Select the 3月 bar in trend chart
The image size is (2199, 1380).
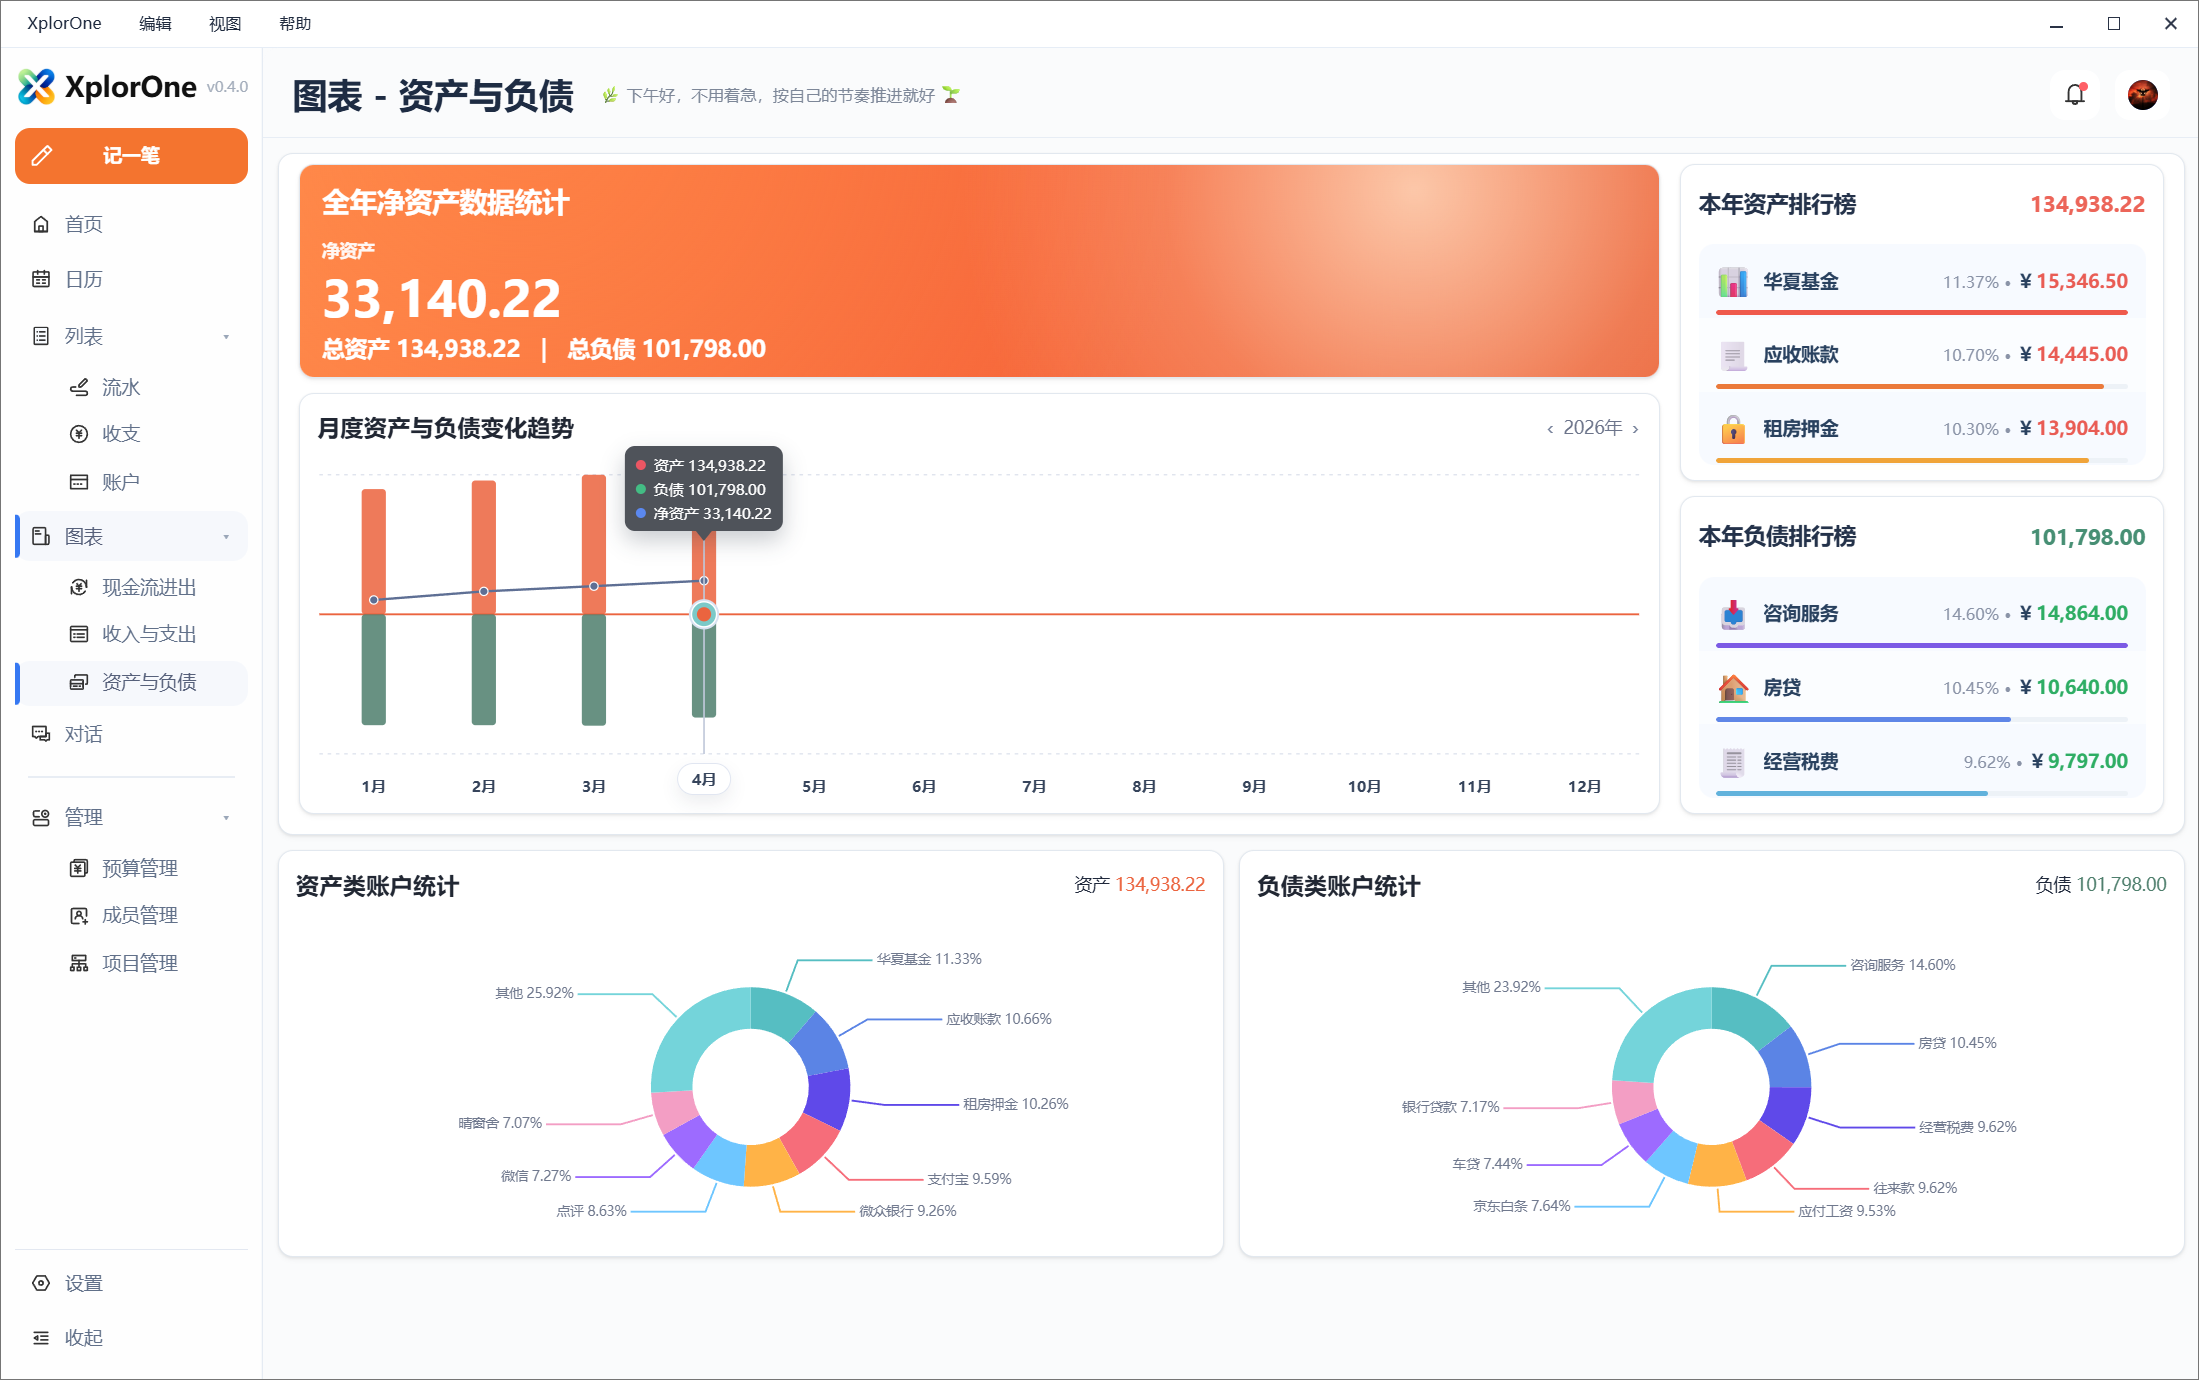tap(594, 600)
